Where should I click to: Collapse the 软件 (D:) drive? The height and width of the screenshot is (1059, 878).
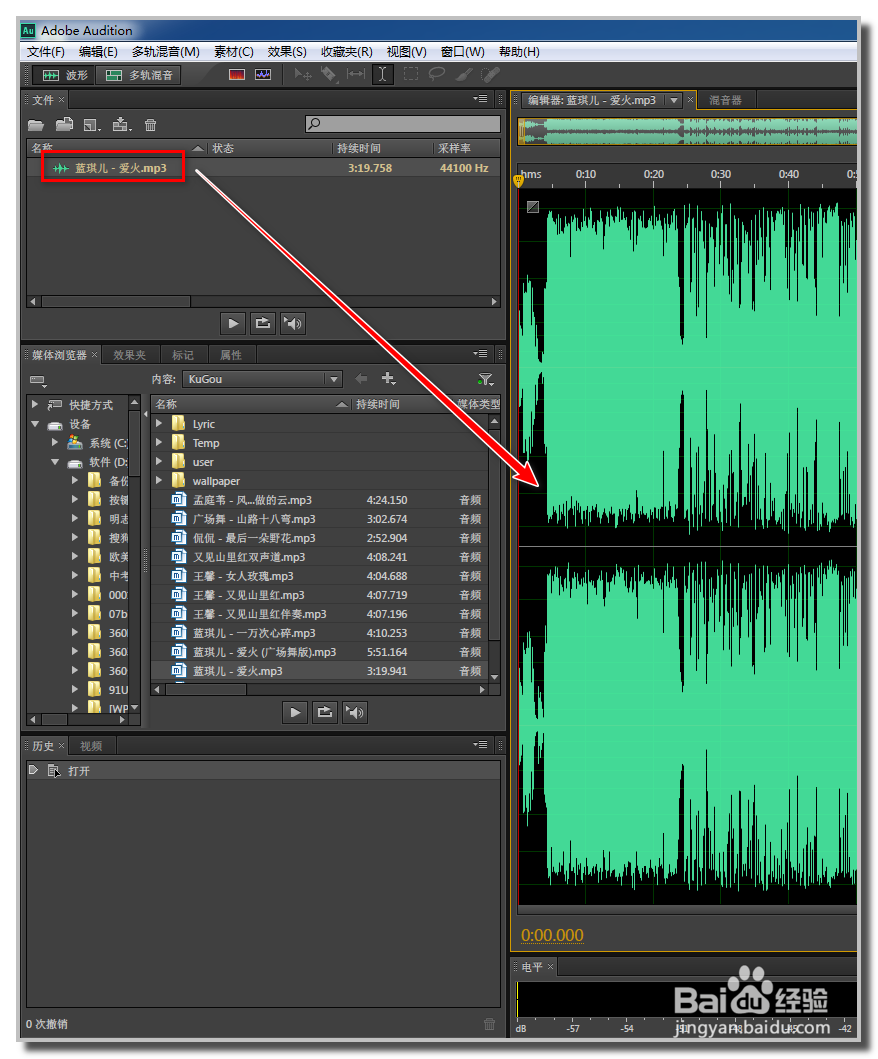pos(55,462)
